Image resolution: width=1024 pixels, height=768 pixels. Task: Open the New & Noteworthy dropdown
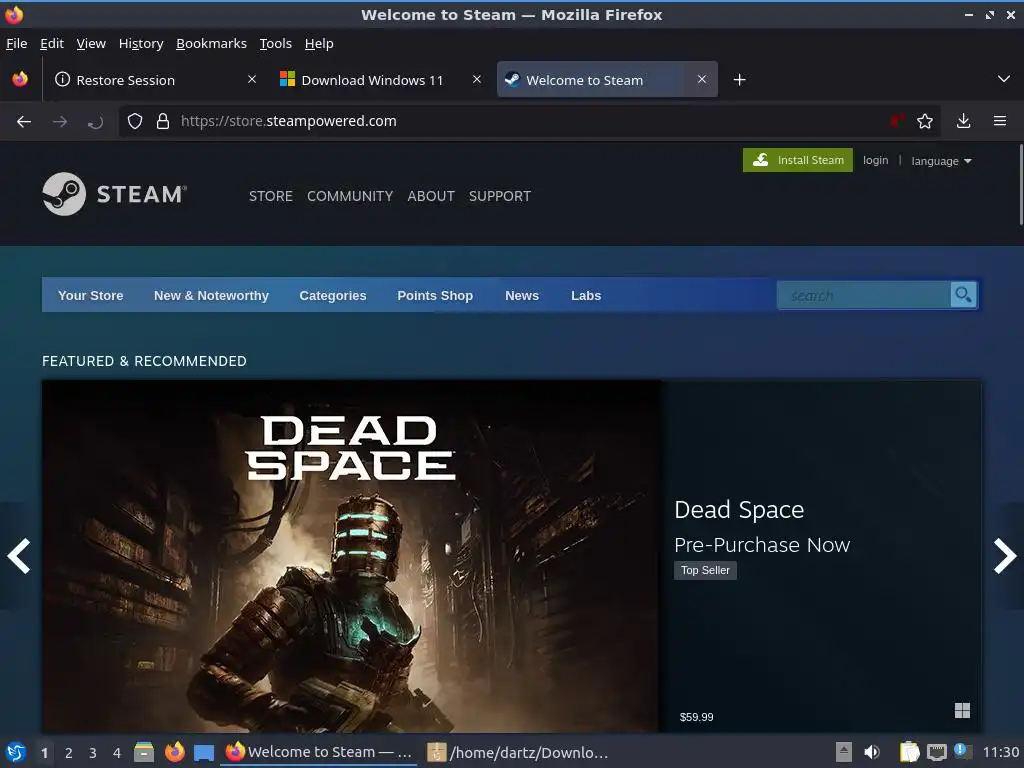211,295
